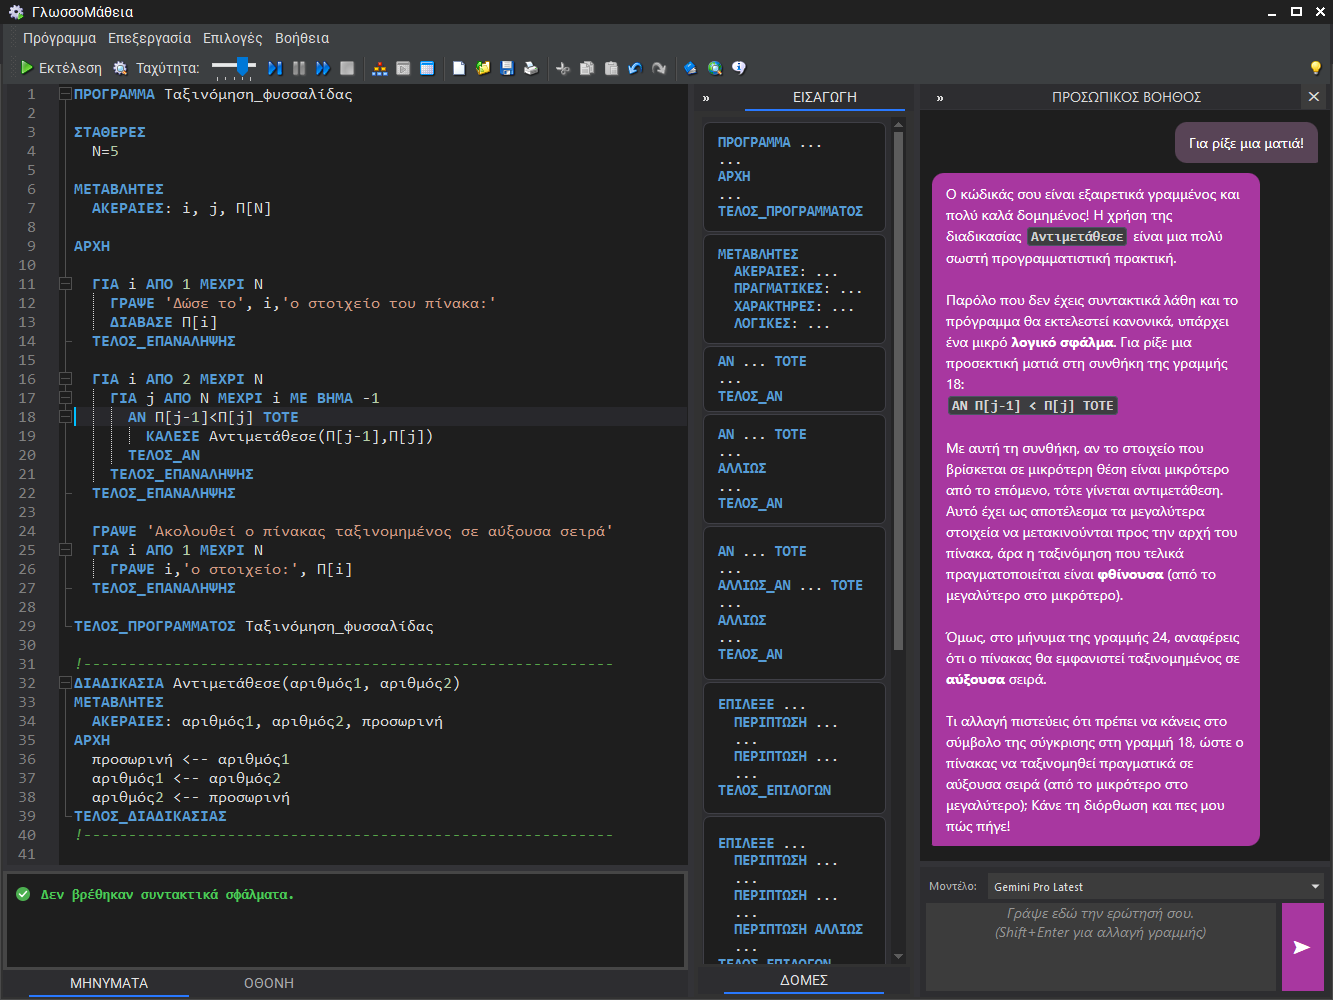The height and width of the screenshot is (1000, 1333).
Task: Collapse the ΠΡΟΓΡΑΜΜΑ block at line 1
Action: point(65,94)
